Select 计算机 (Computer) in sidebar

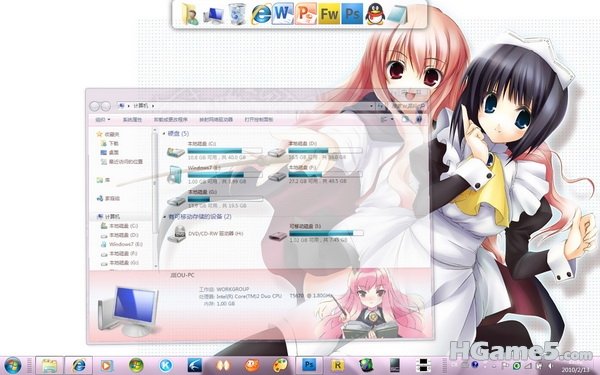coord(109,217)
